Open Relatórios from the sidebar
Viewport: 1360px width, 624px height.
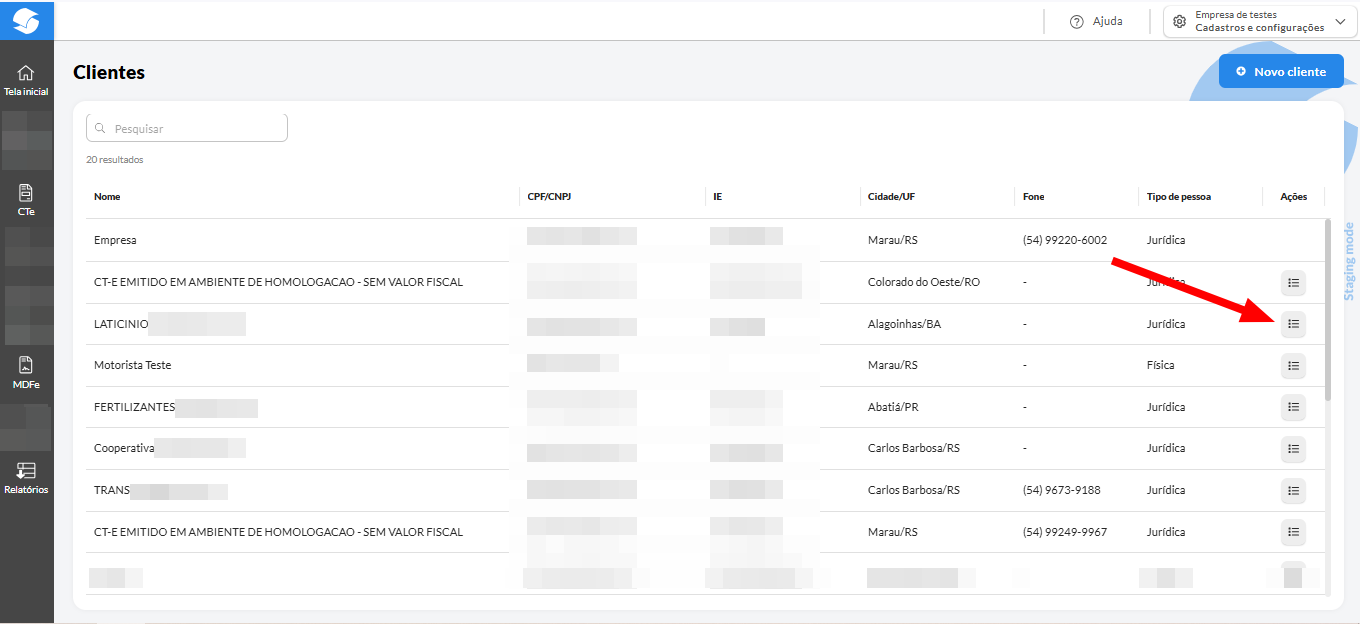click(x=26, y=478)
